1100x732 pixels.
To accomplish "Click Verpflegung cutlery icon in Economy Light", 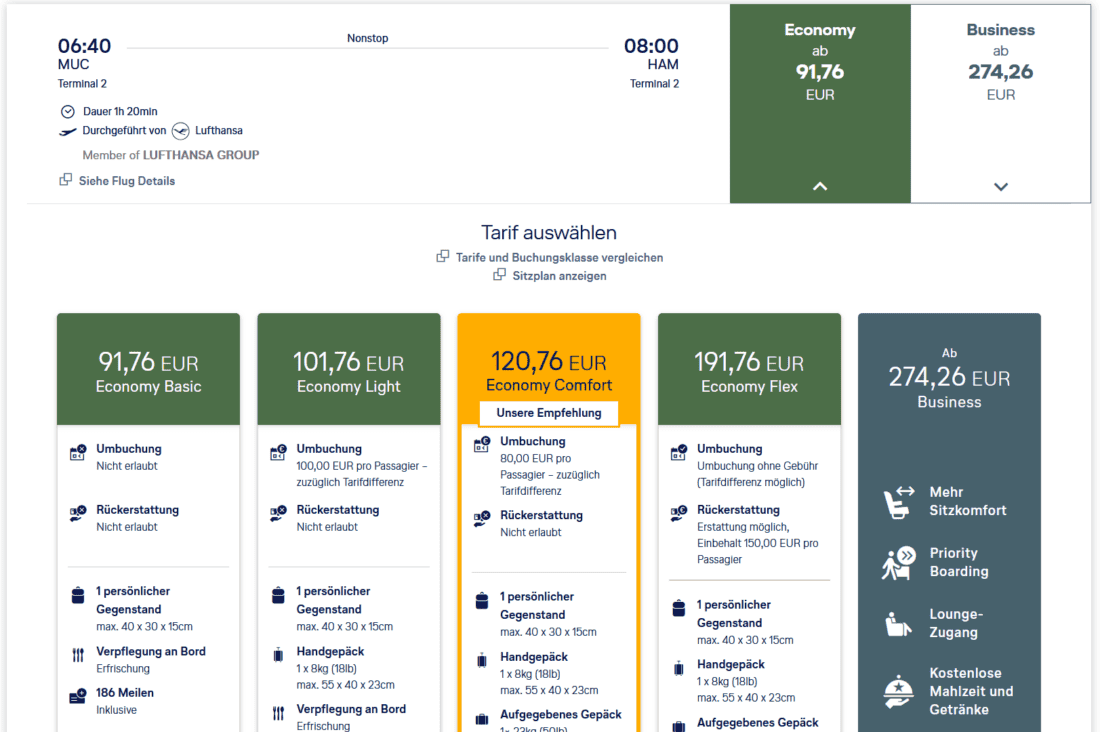I will point(279,714).
